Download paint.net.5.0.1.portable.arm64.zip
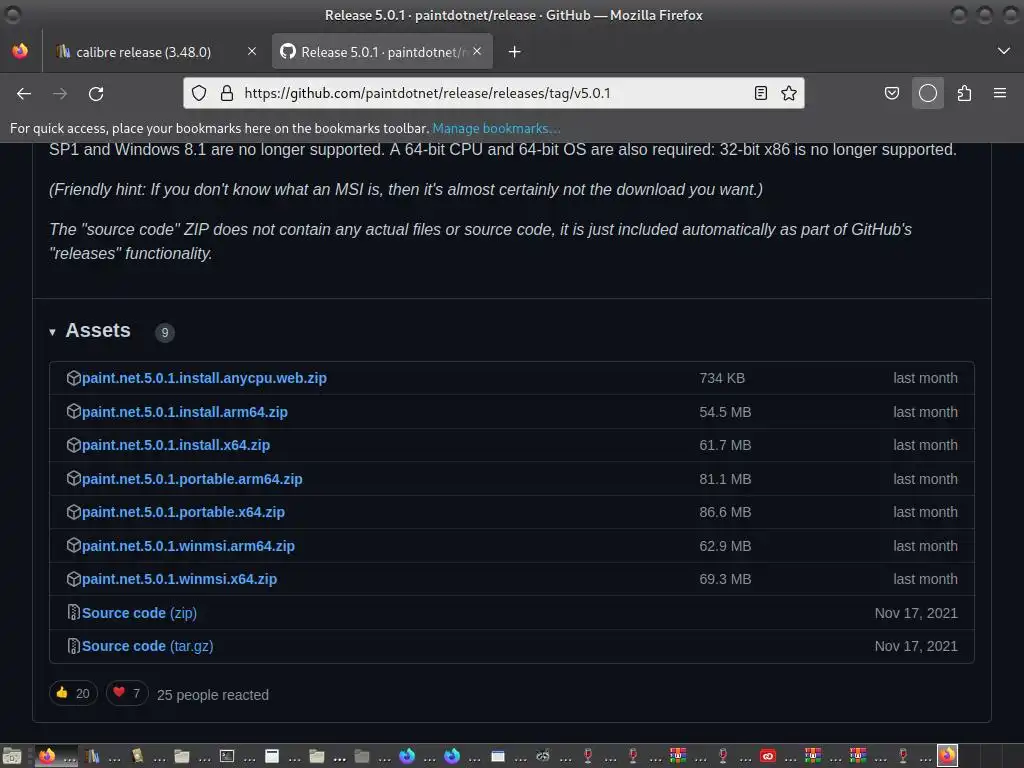 tap(192, 479)
